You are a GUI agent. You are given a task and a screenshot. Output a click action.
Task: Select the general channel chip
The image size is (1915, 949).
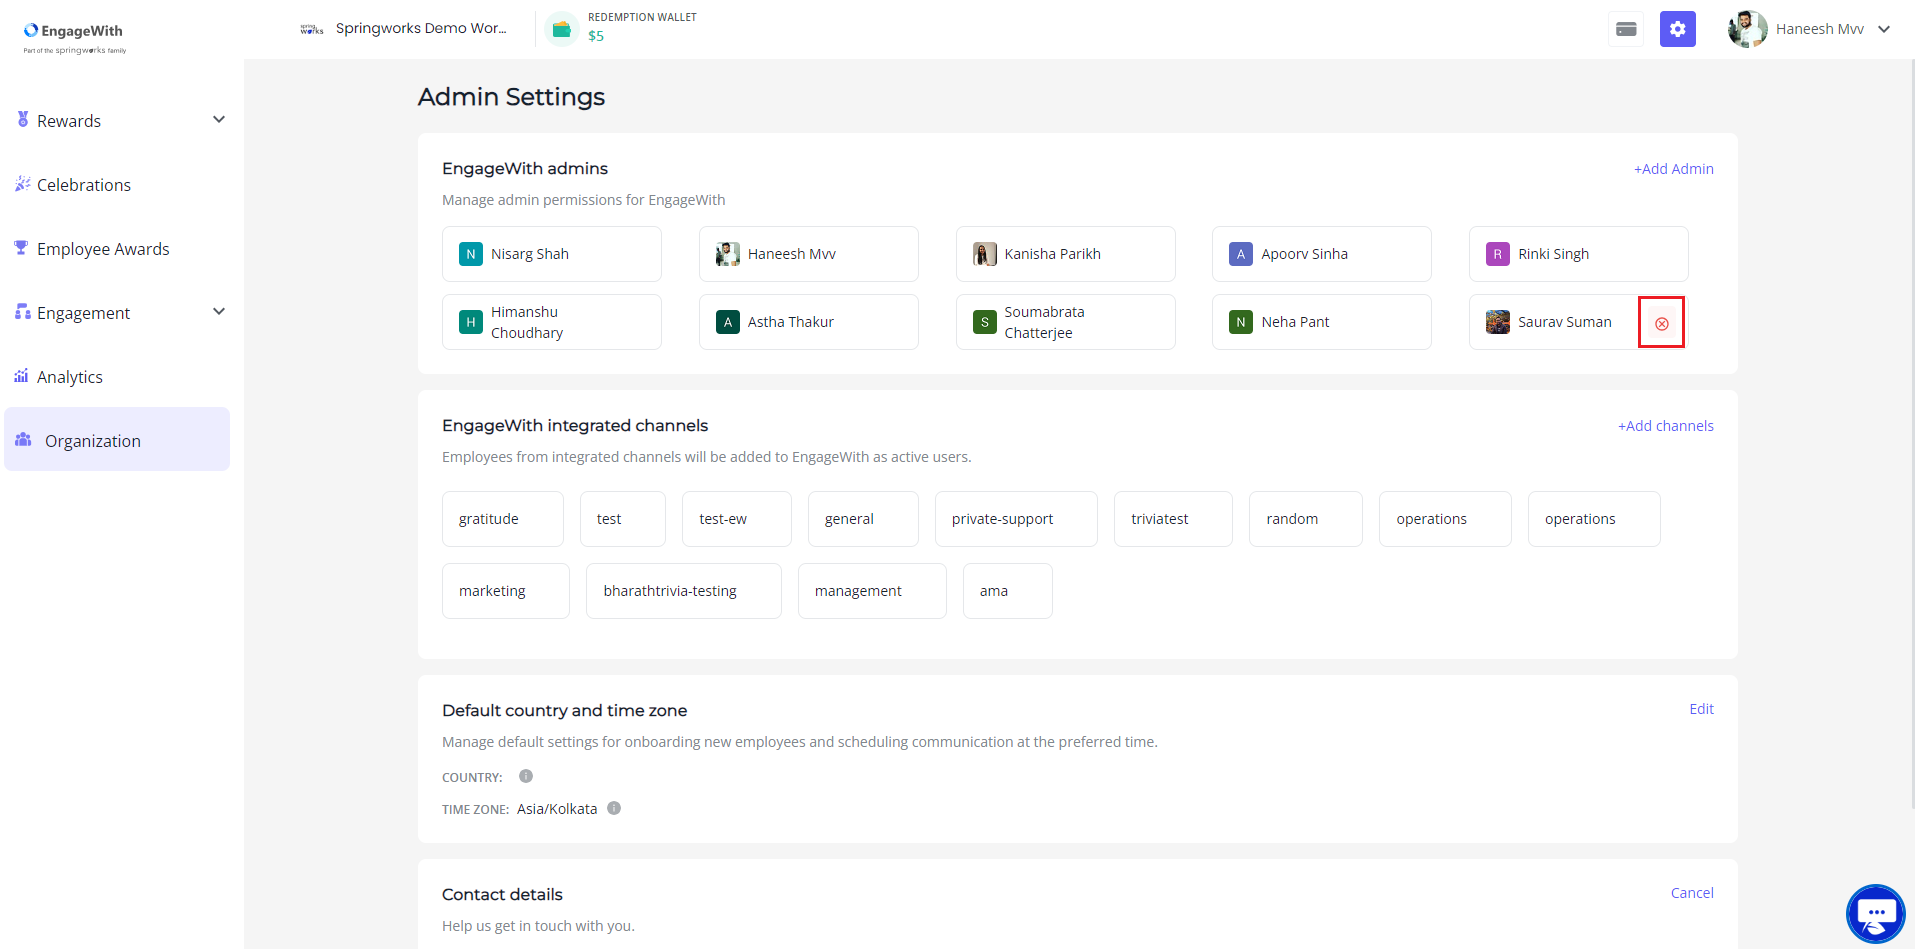click(863, 519)
